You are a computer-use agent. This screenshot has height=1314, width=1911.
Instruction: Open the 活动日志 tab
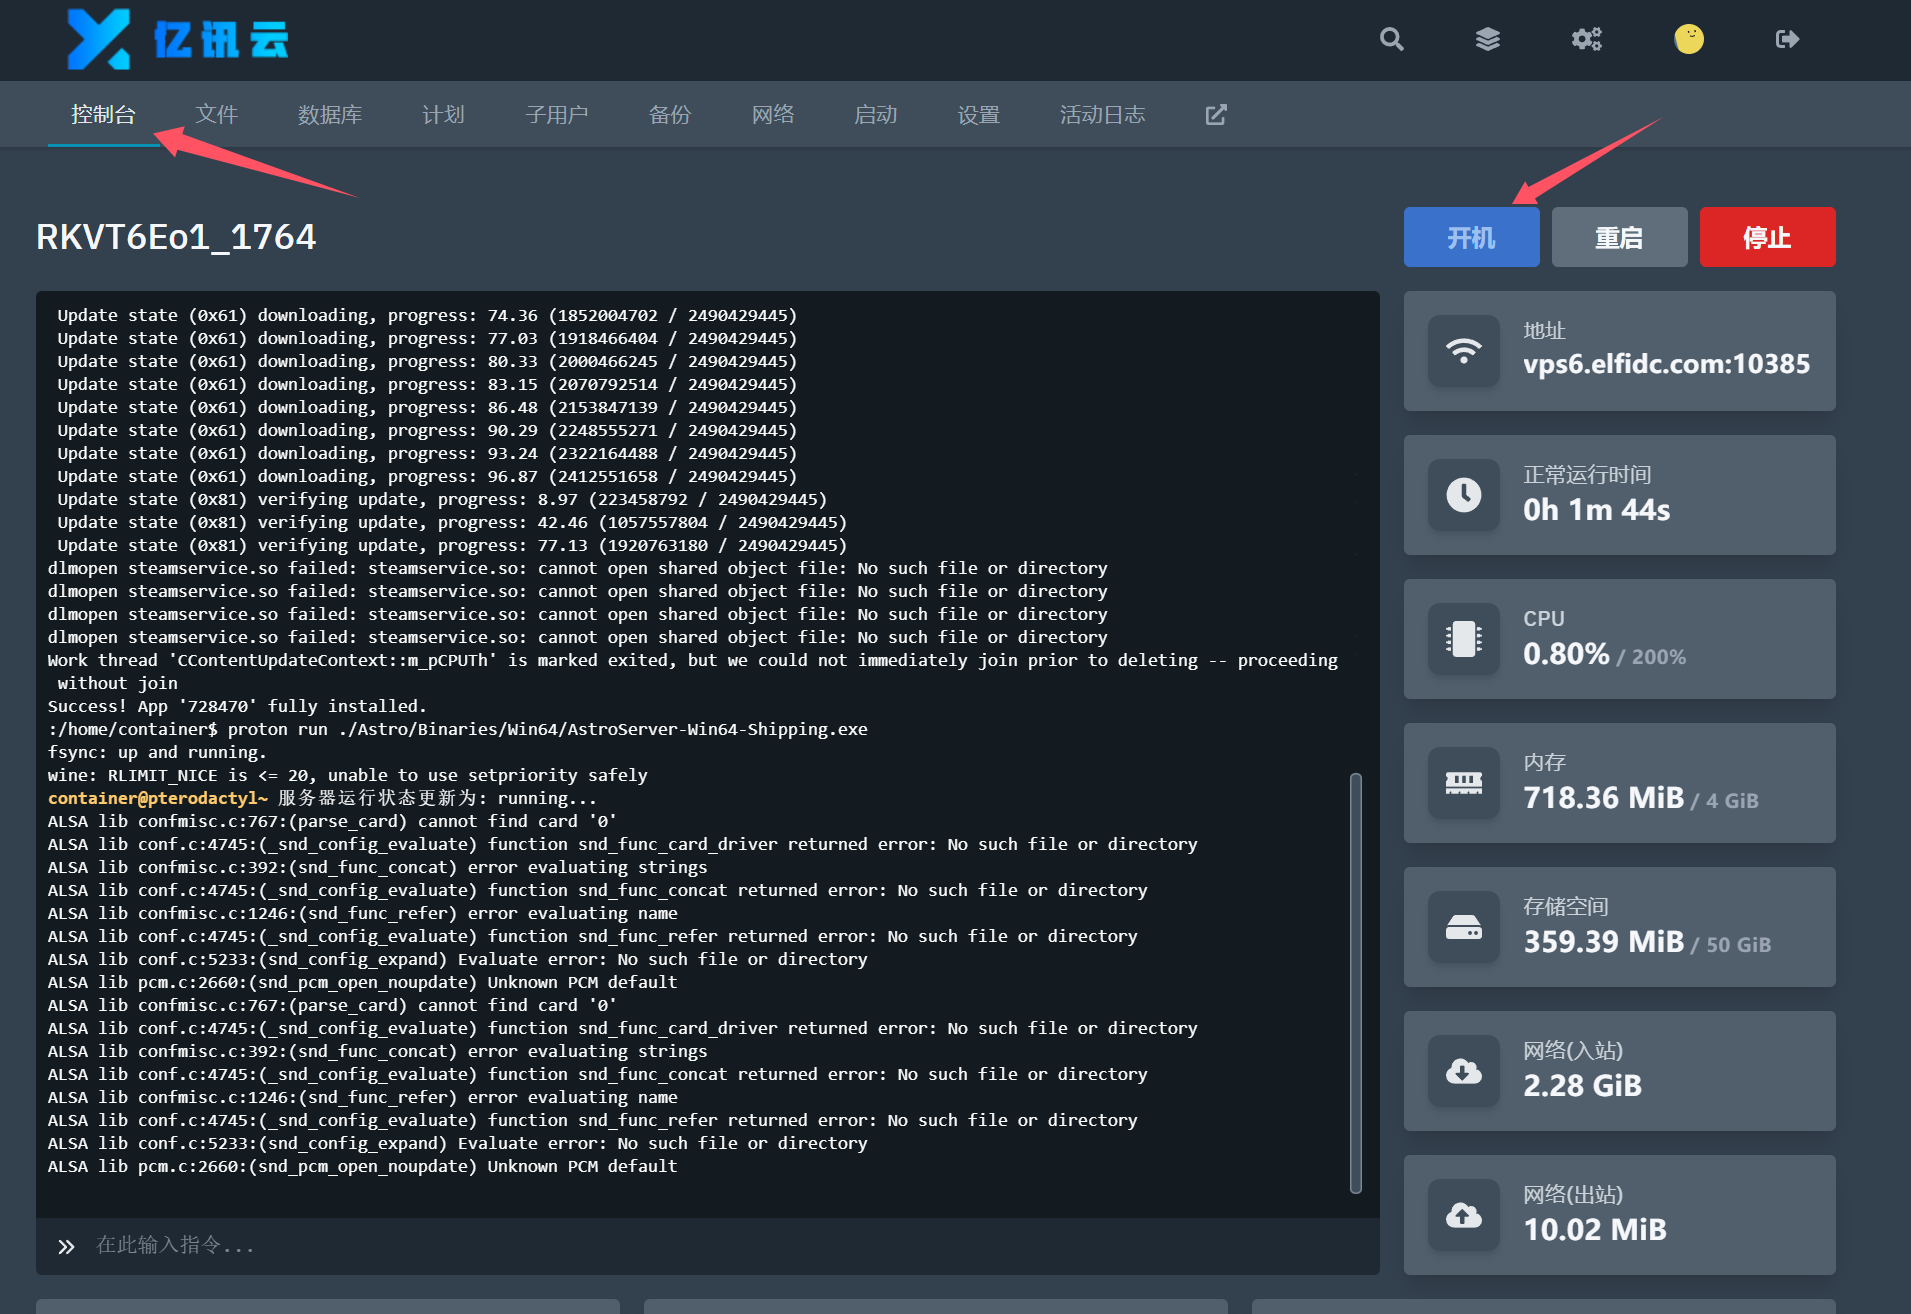point(1102,115)
